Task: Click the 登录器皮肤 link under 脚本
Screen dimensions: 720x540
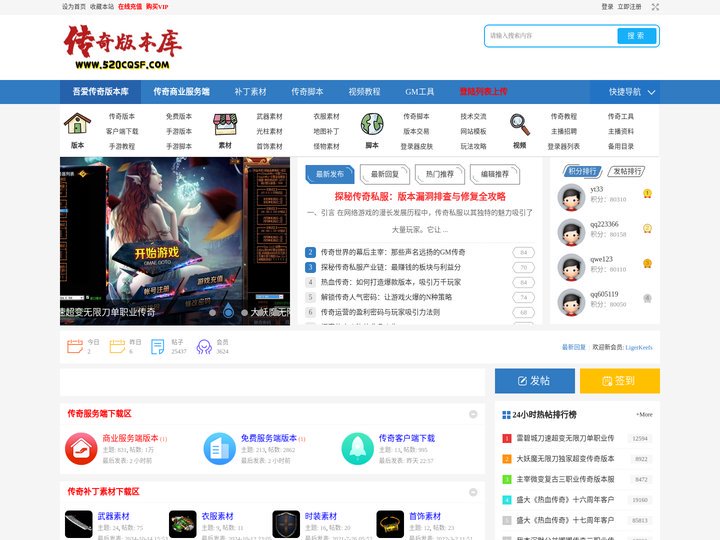Action: [x=416, y=146]
